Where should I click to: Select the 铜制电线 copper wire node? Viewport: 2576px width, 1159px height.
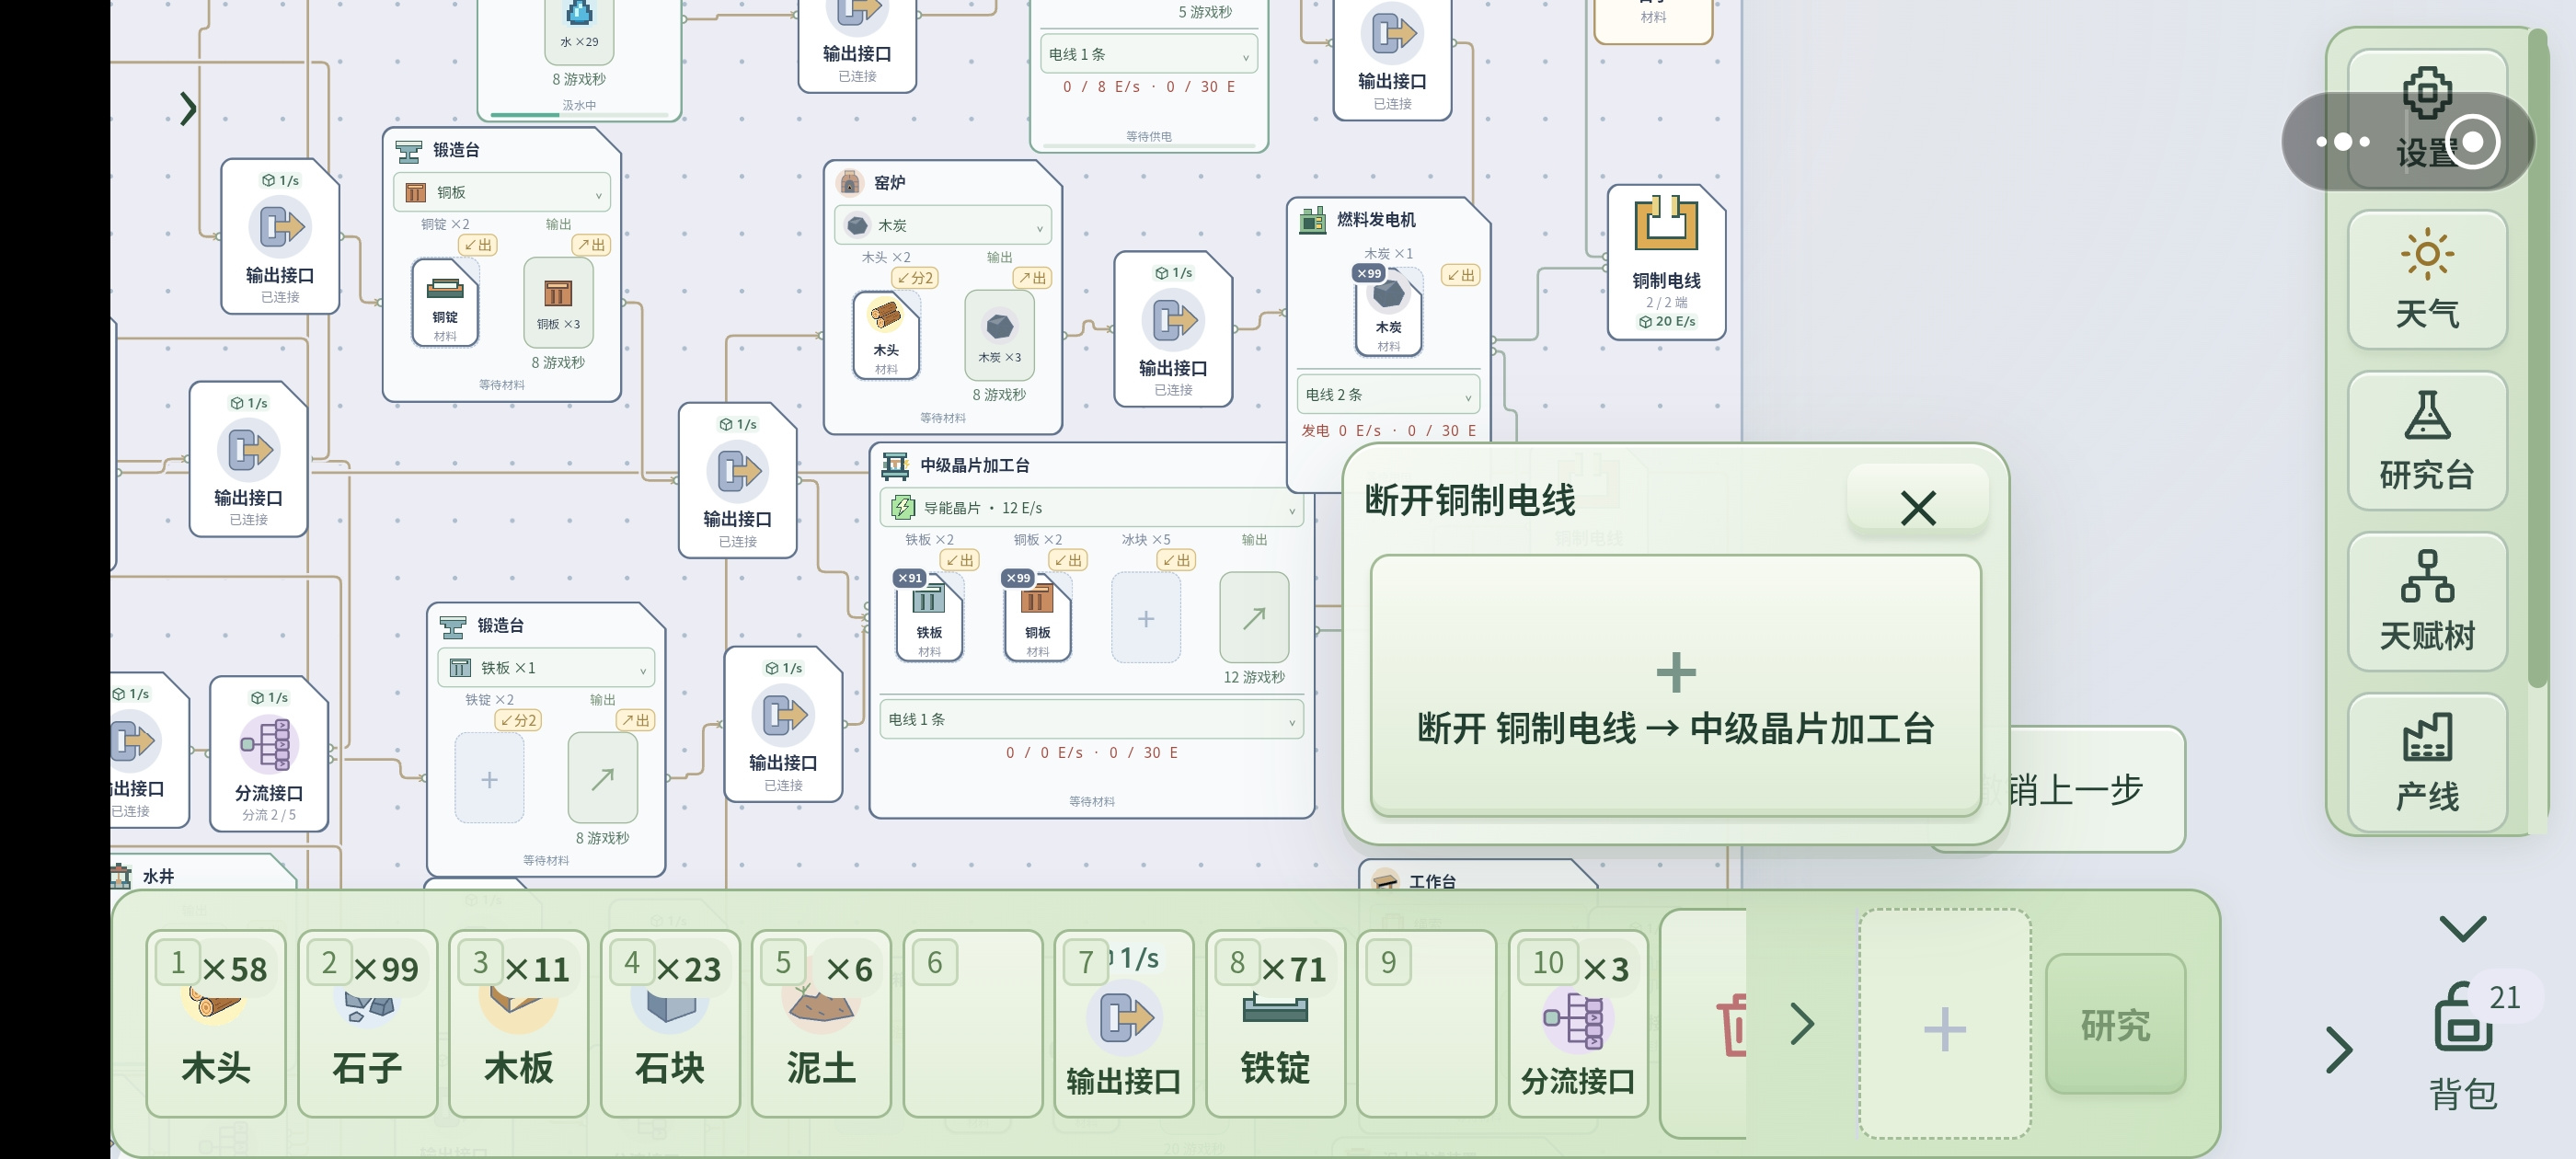1666,262
